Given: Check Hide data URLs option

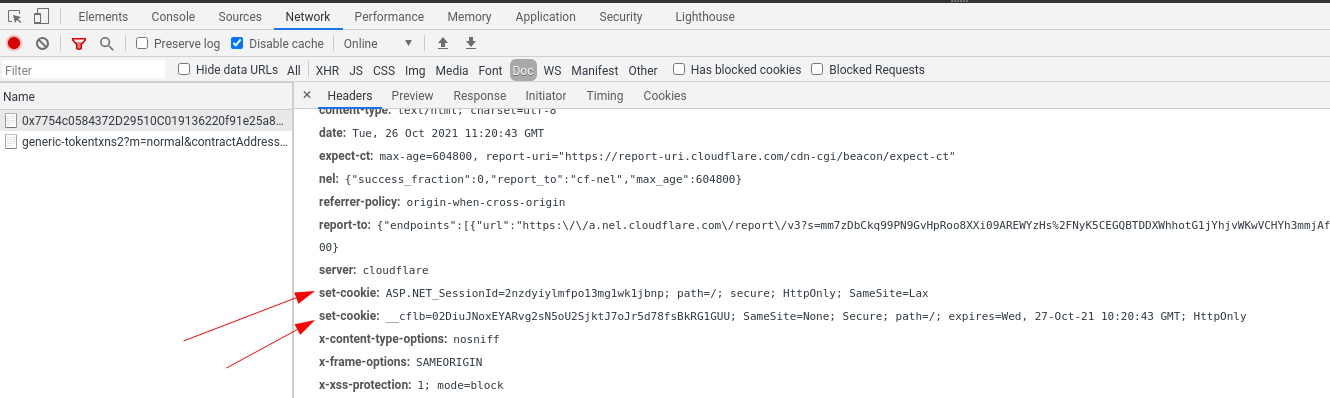Looking at the screenshot, I should coord(184,70).
